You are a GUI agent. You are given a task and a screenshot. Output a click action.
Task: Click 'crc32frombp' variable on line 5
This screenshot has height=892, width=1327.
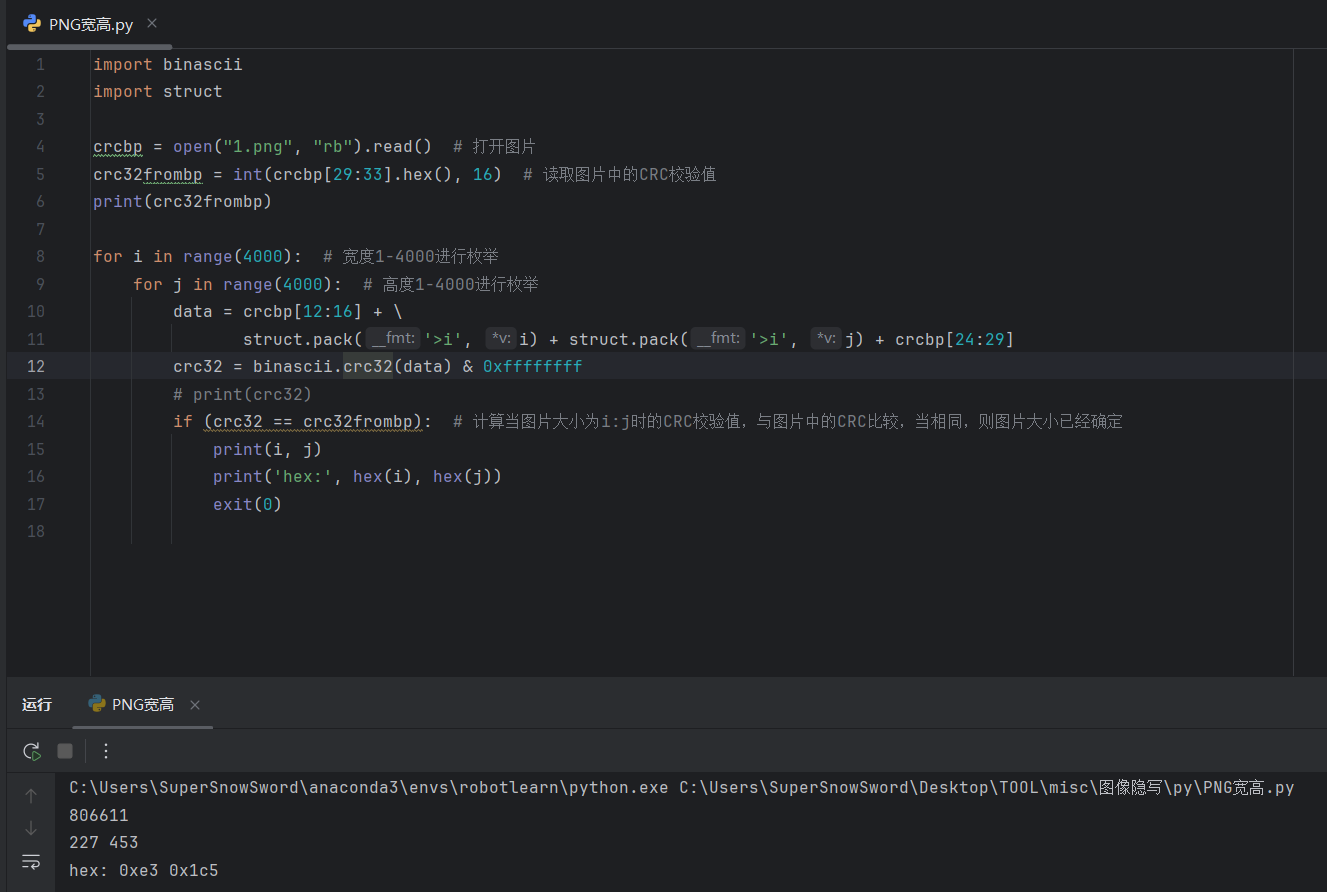tap(148, 174)
